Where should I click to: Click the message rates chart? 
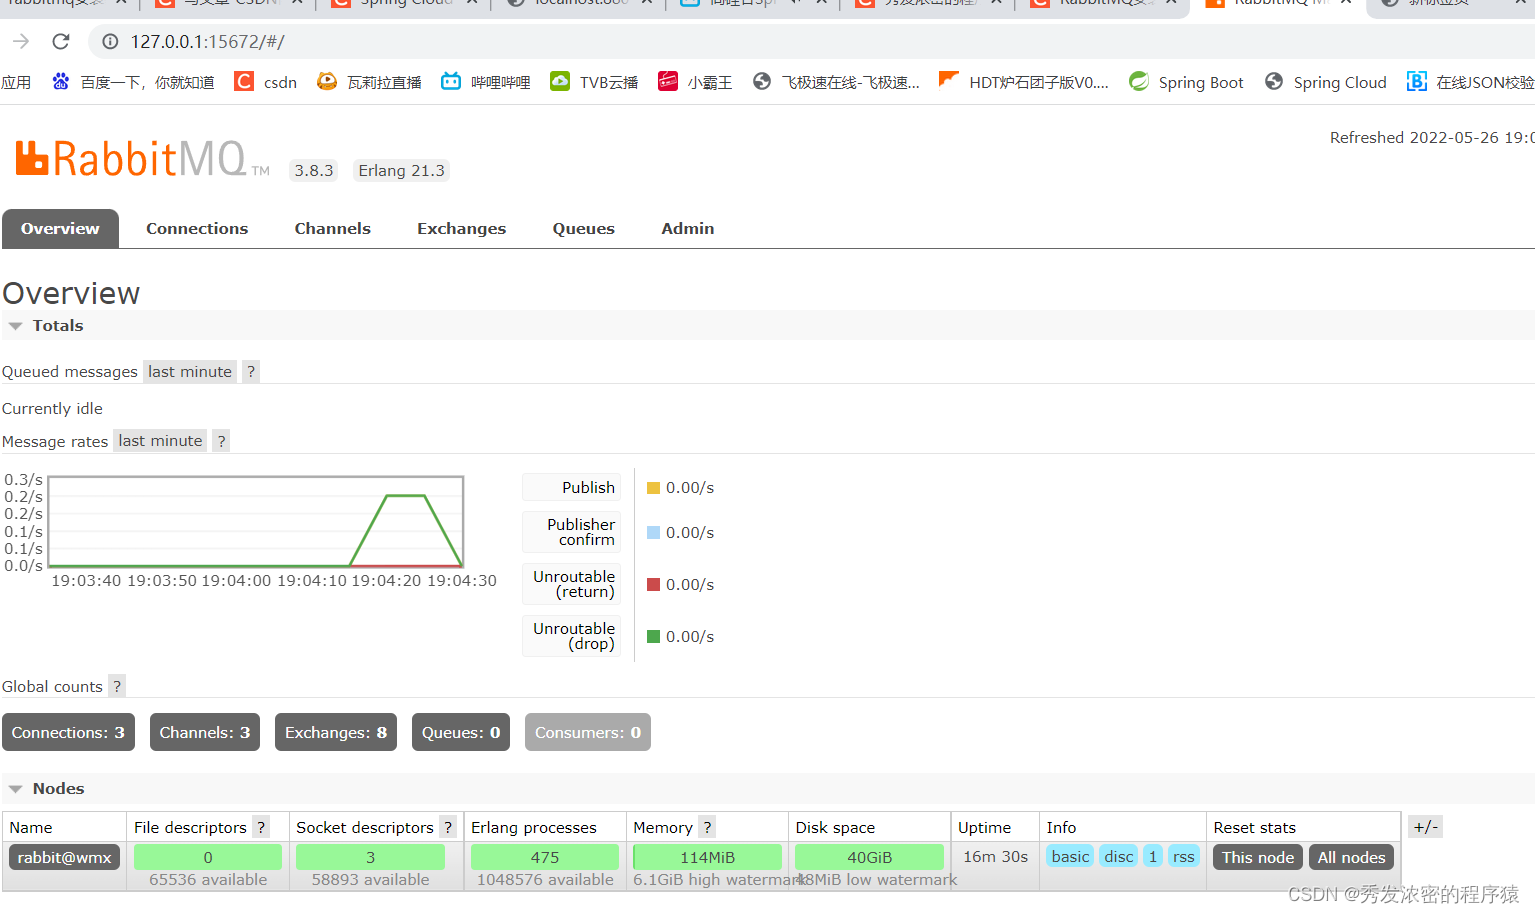coord(256,522)
